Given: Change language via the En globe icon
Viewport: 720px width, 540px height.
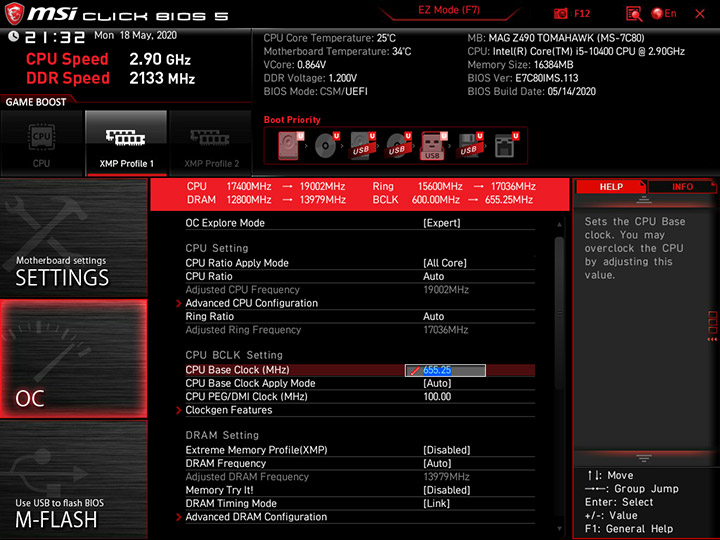Looking at the screenshot, I should click(x=664, y=14).
